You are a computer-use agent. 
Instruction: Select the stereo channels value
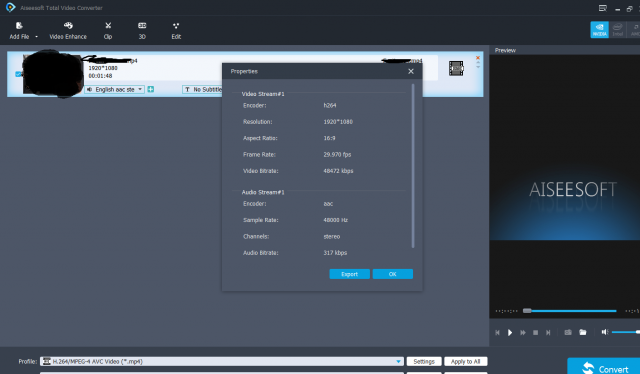pyautogui.click(x=332, y=236)
